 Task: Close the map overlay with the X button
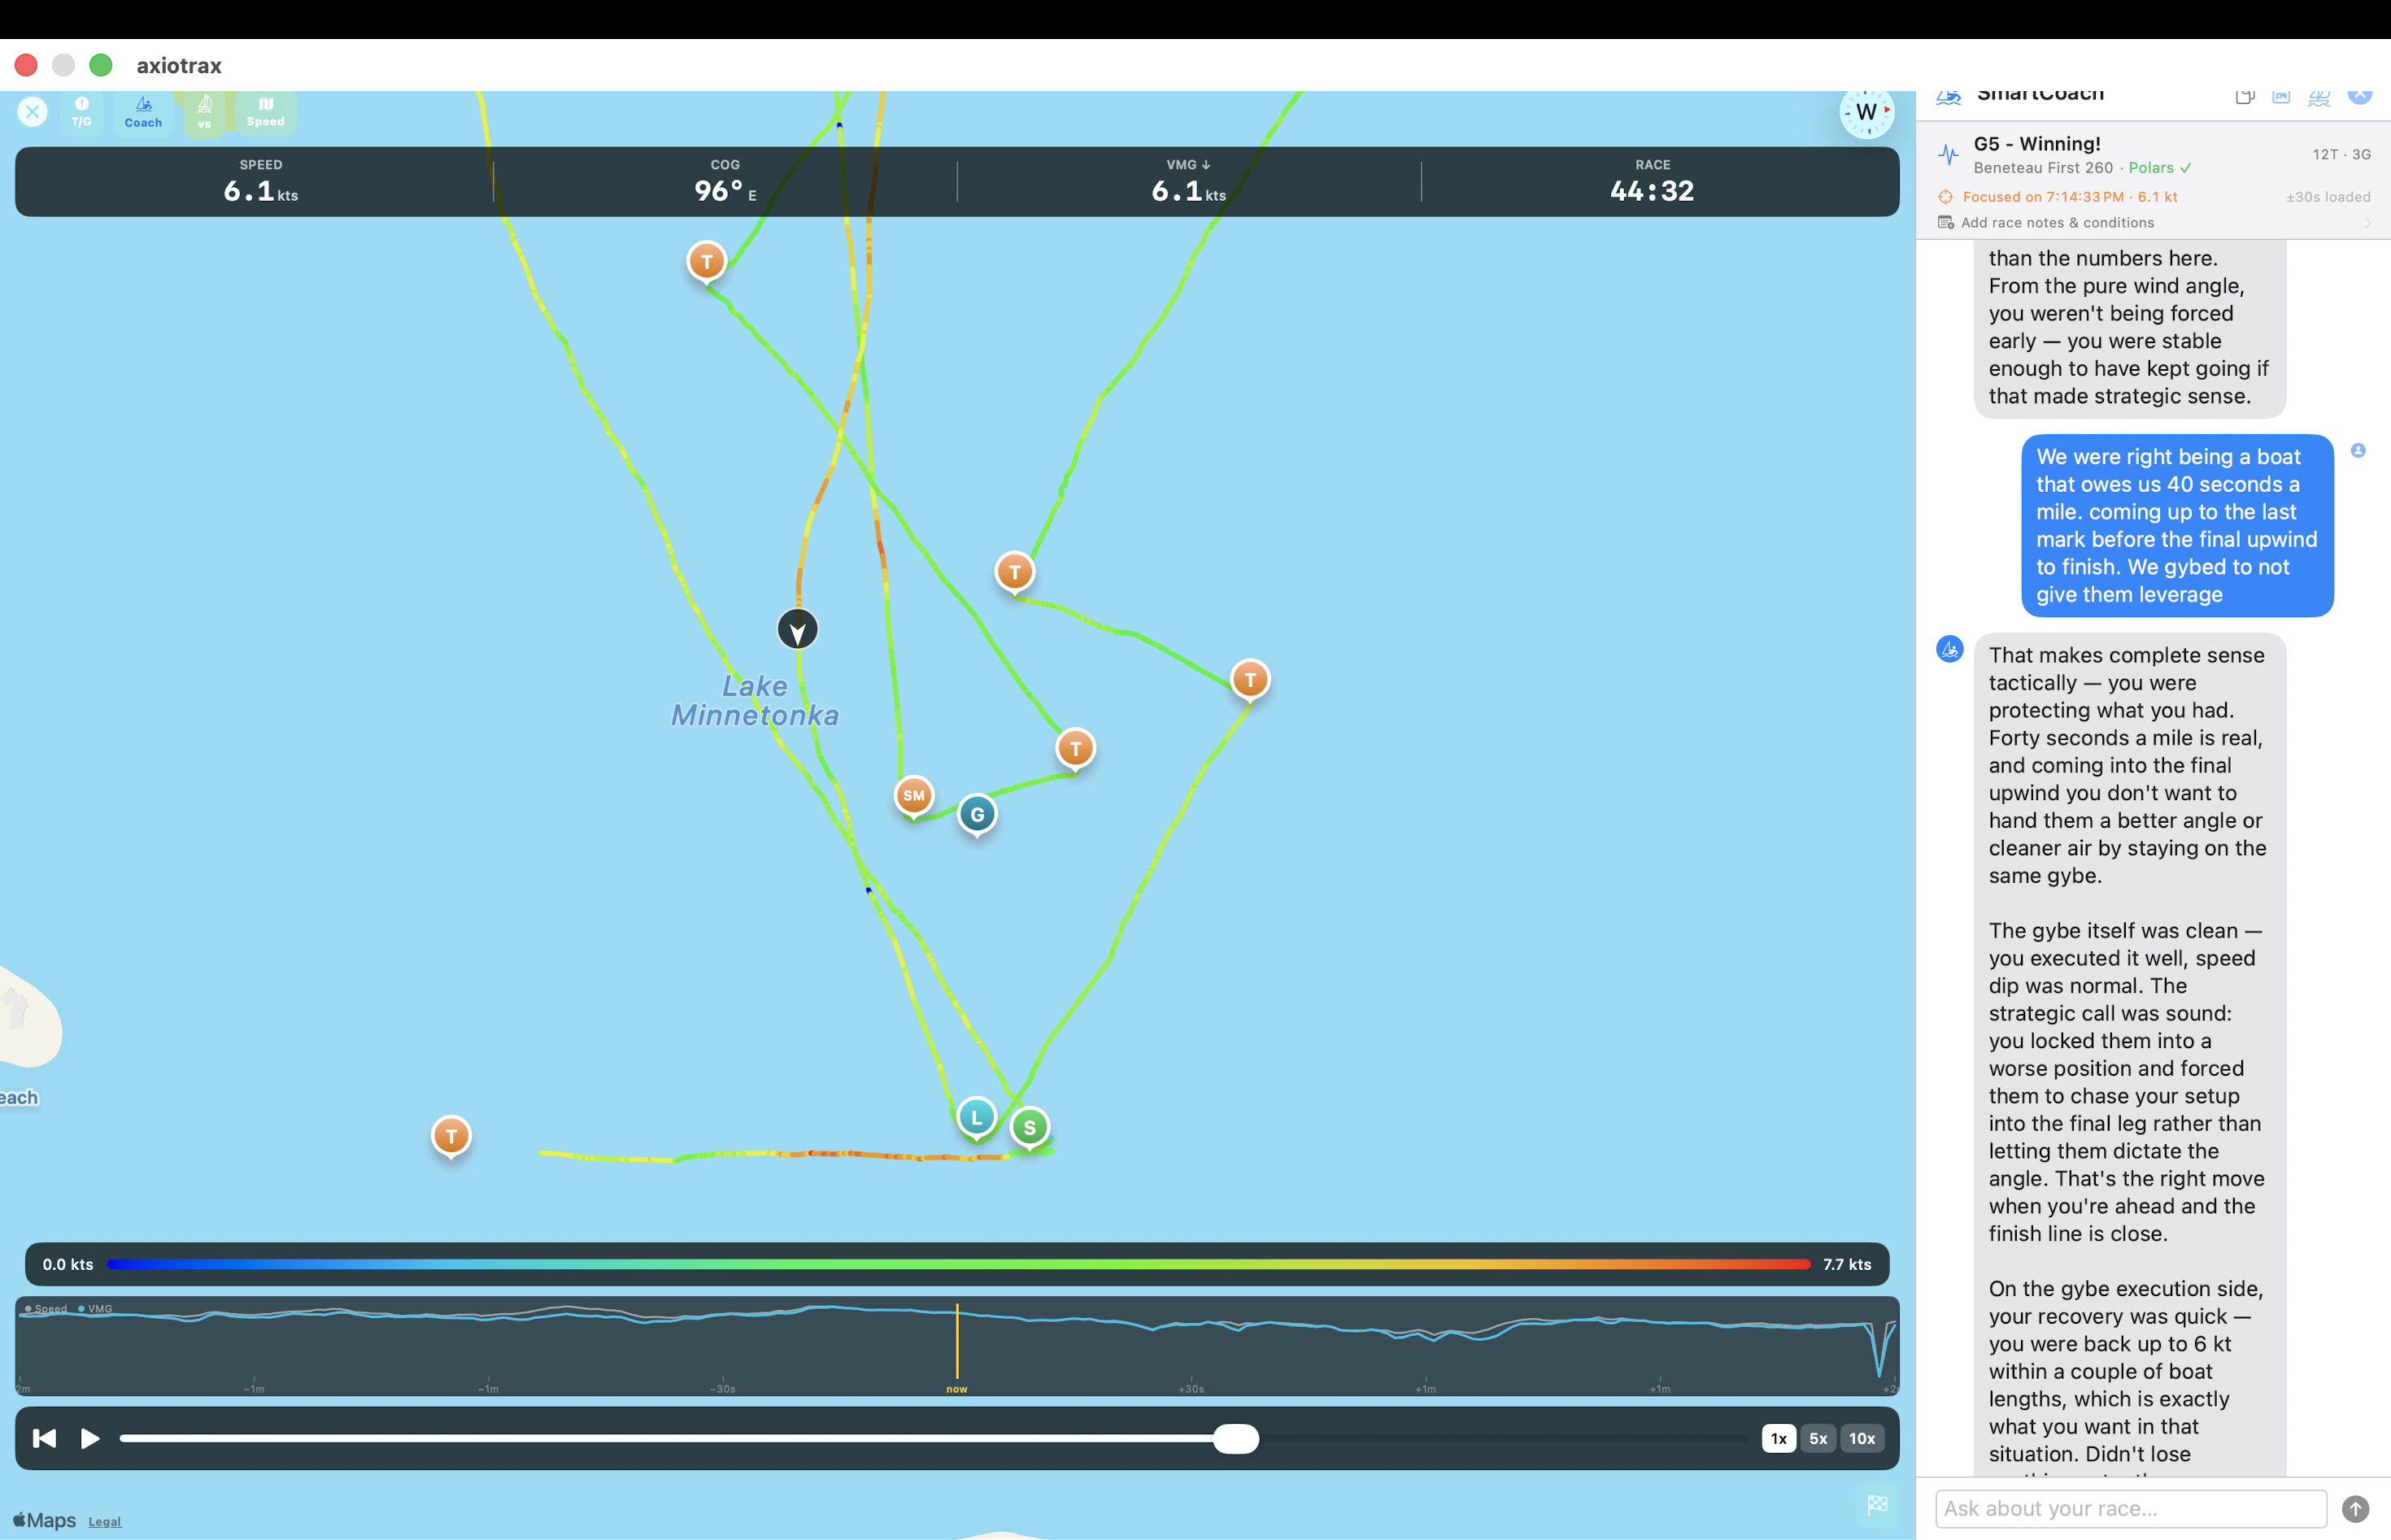coord(32,112)
